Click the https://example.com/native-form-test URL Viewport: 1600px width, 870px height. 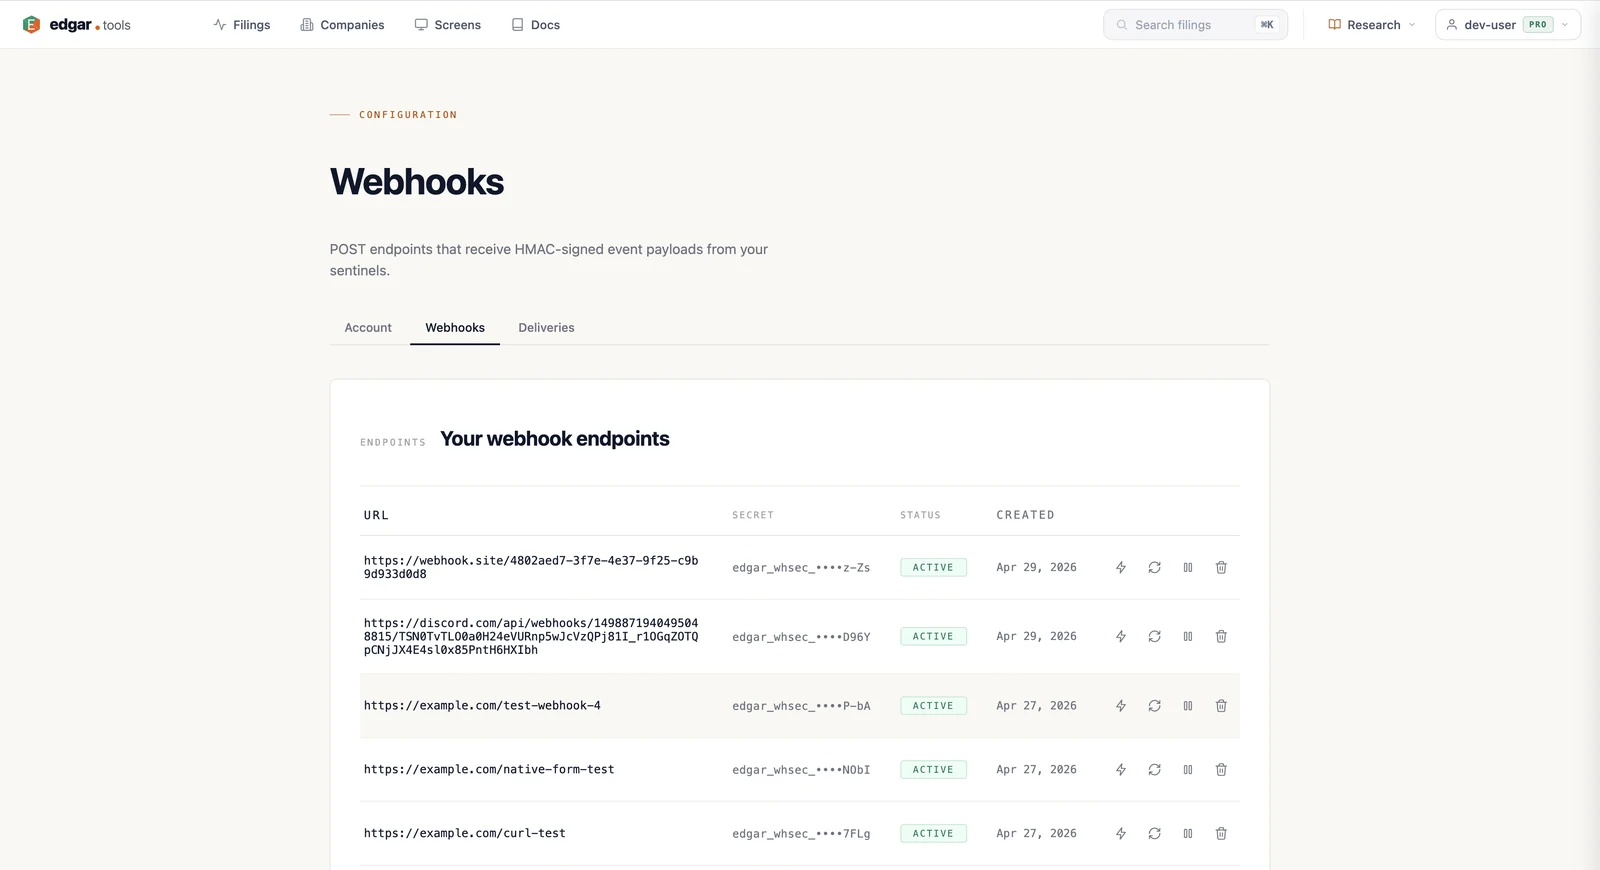[x=489, y=770]
